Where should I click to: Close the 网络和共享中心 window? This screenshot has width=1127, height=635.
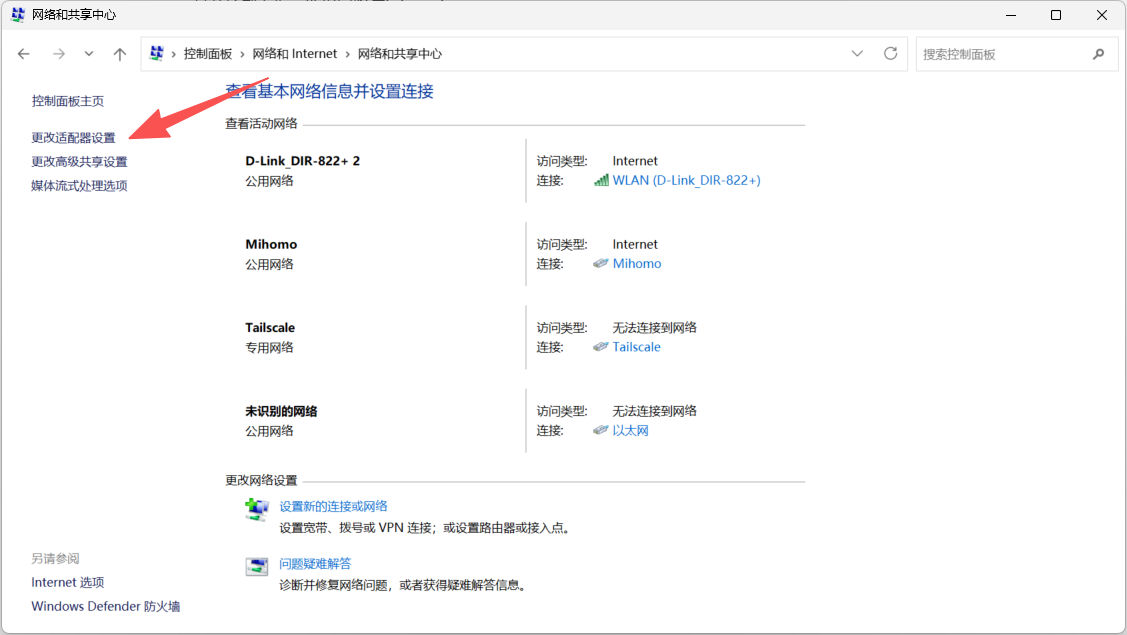[x=1102, y=15]
